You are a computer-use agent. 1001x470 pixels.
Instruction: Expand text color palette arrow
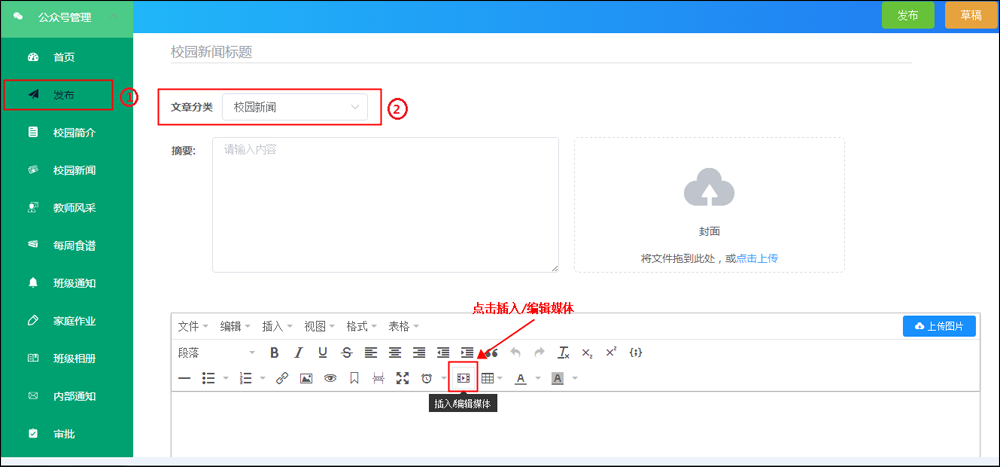[x=538, y=379]
